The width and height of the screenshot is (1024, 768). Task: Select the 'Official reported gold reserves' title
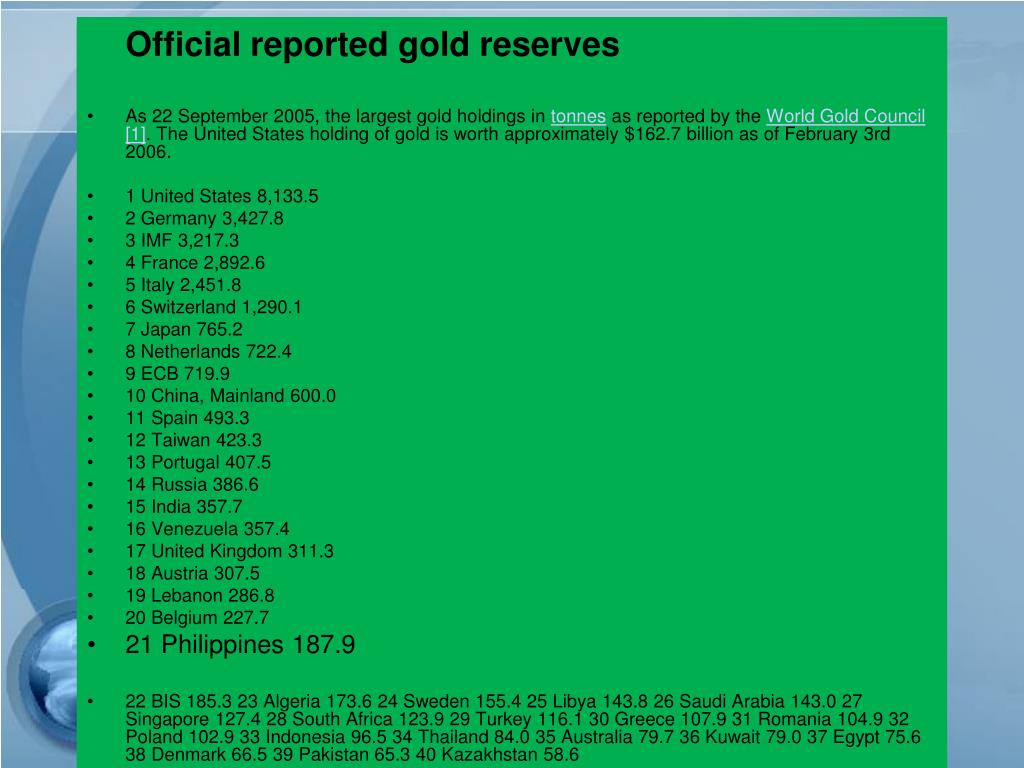tap(372, 45)
